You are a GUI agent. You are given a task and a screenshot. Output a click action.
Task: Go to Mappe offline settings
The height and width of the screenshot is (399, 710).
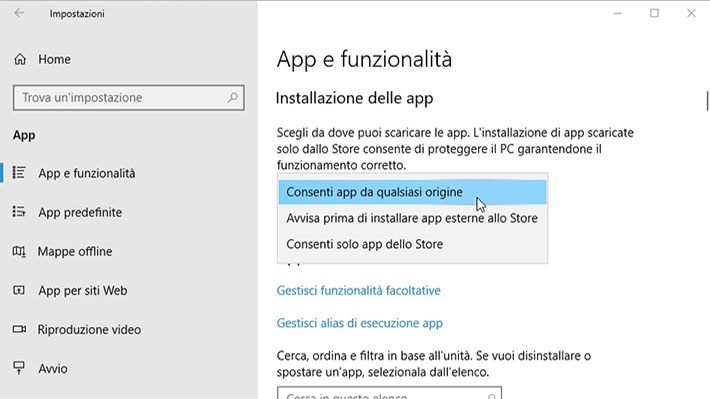tap(75, 251)
